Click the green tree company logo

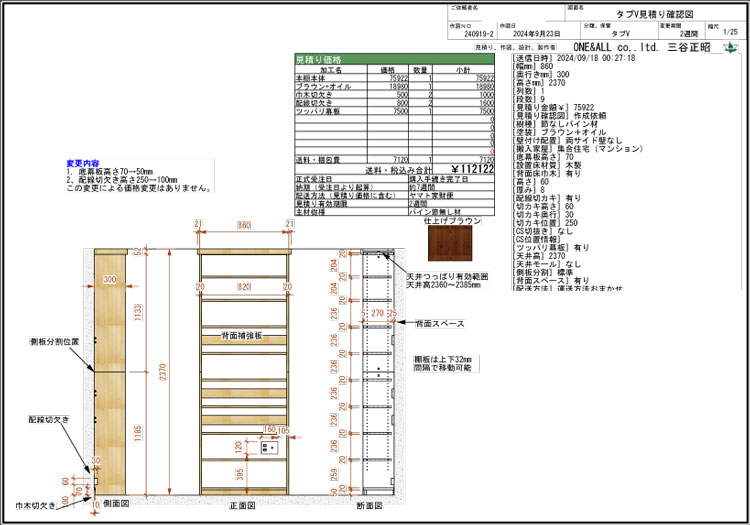[730, 47]
